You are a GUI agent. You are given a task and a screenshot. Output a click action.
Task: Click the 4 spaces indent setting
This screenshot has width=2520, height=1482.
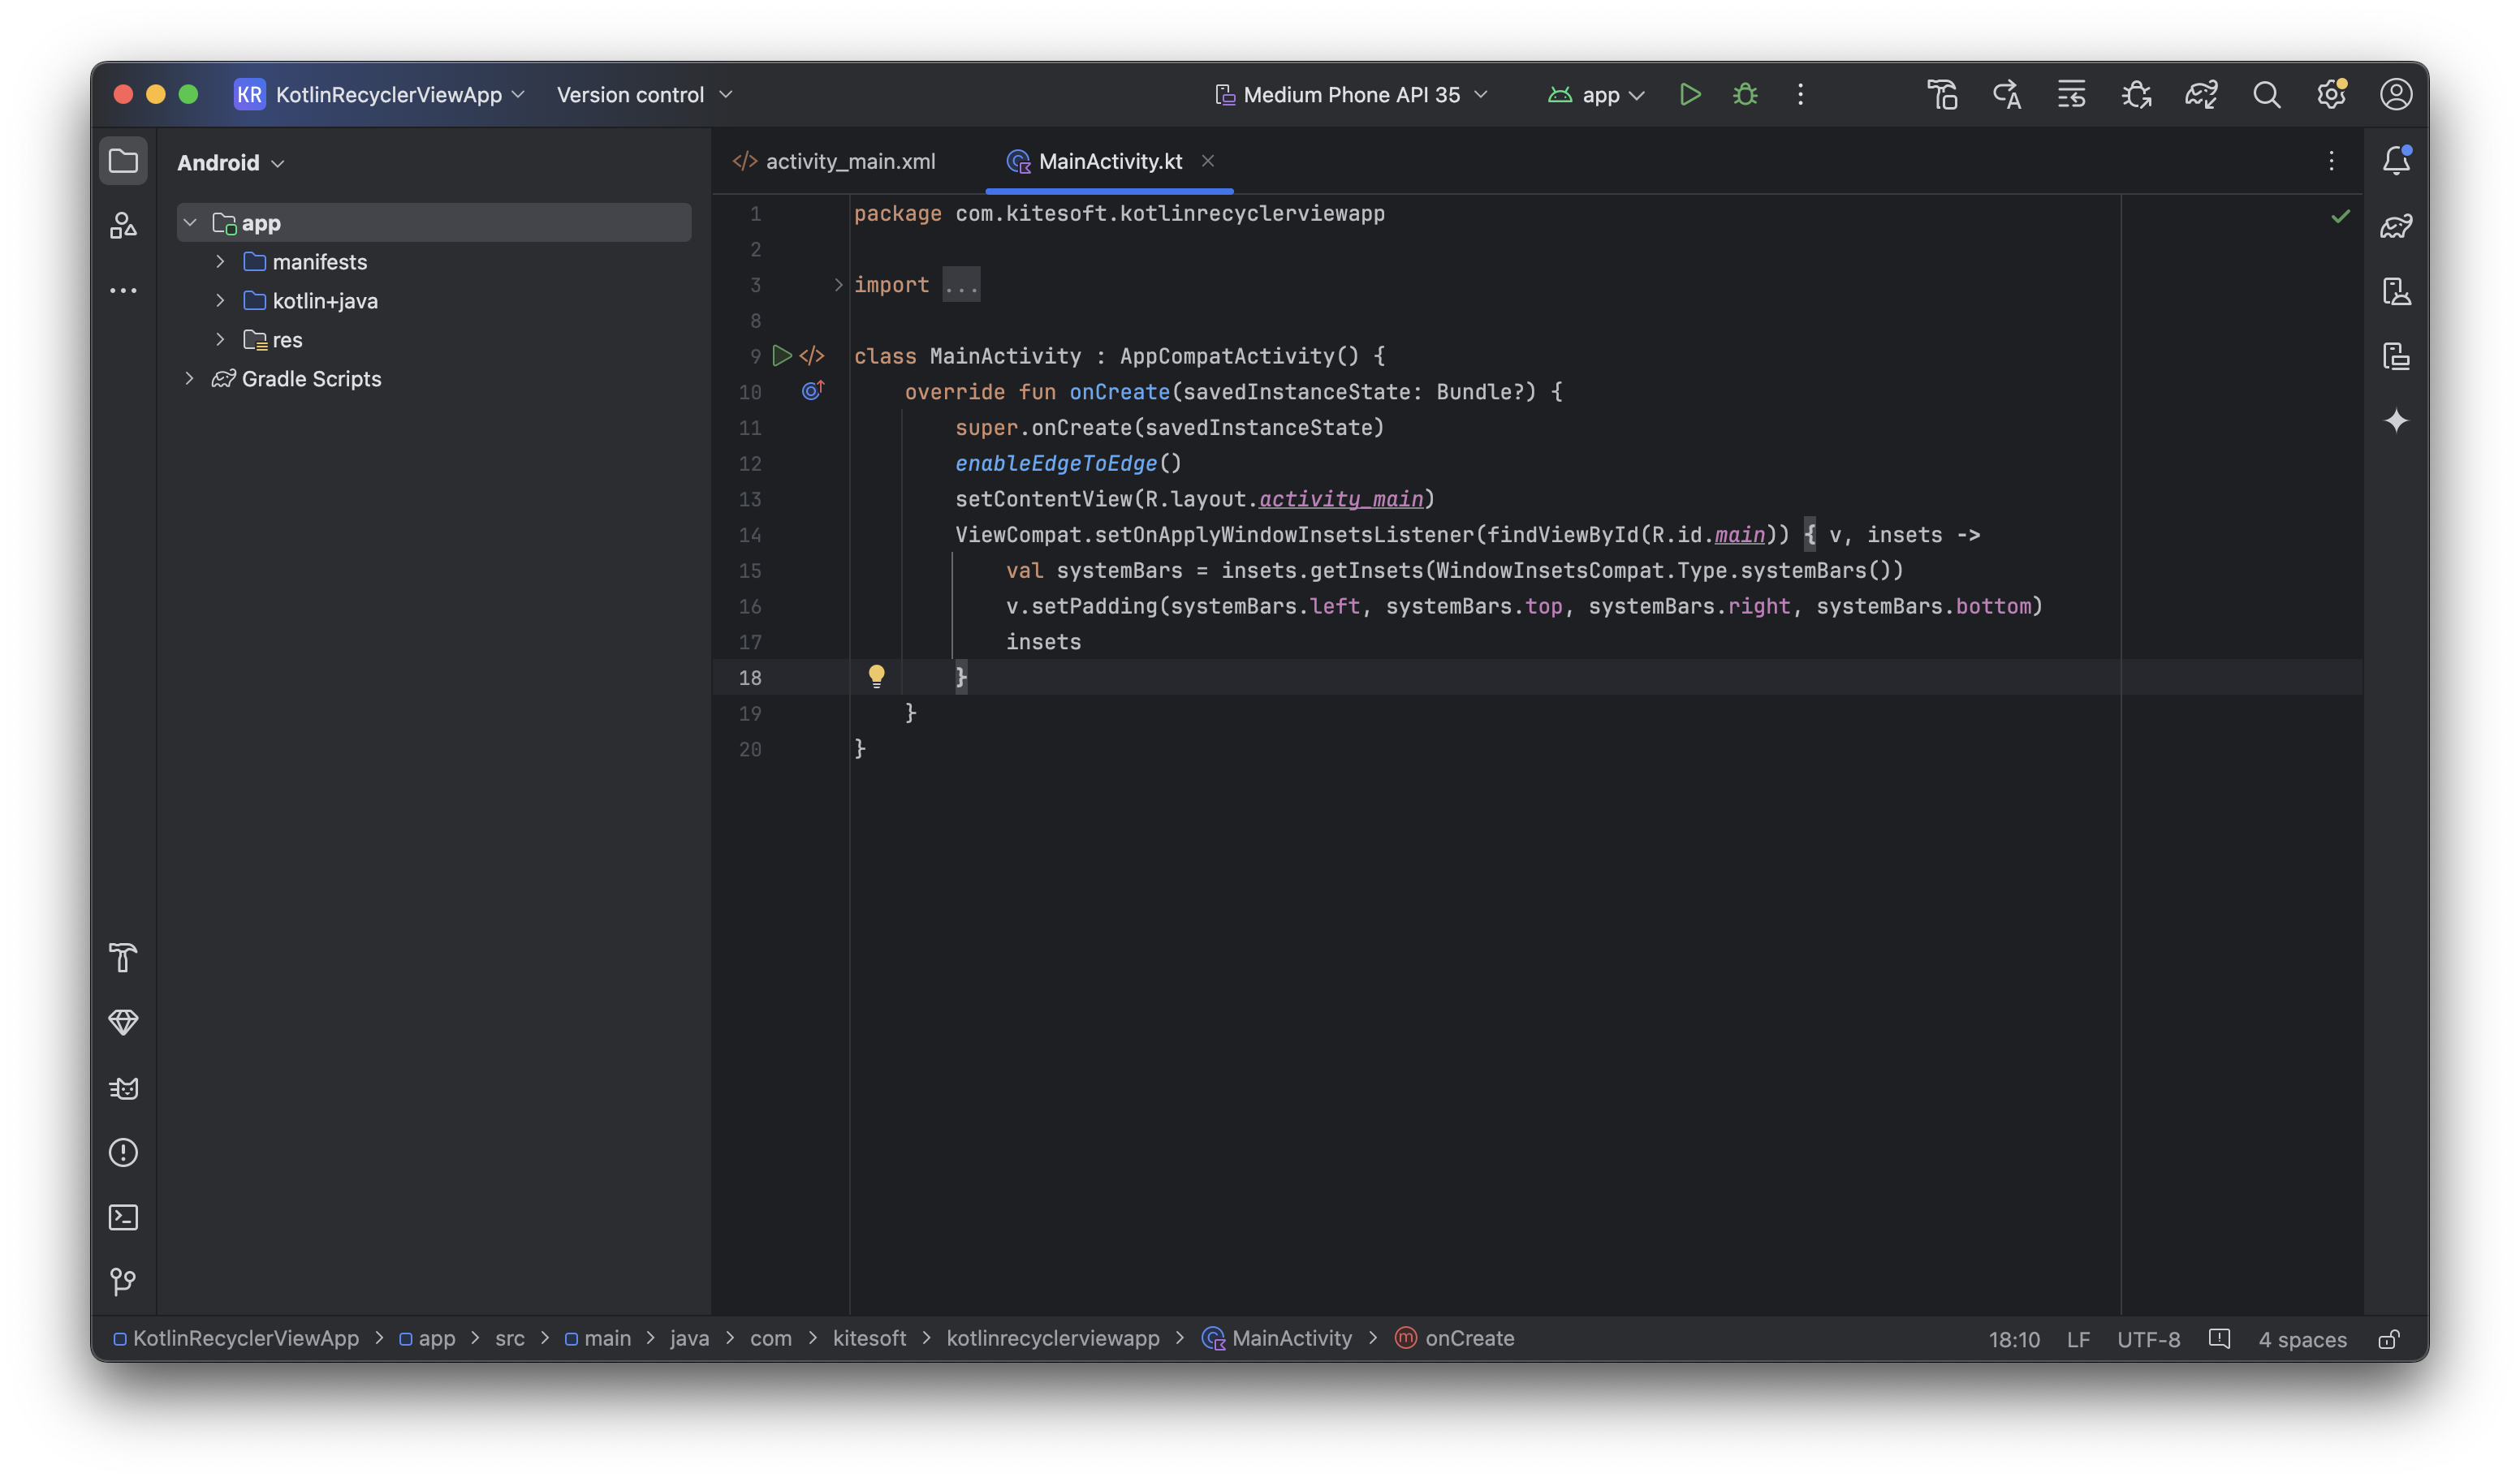[x=2302, y=1339]
